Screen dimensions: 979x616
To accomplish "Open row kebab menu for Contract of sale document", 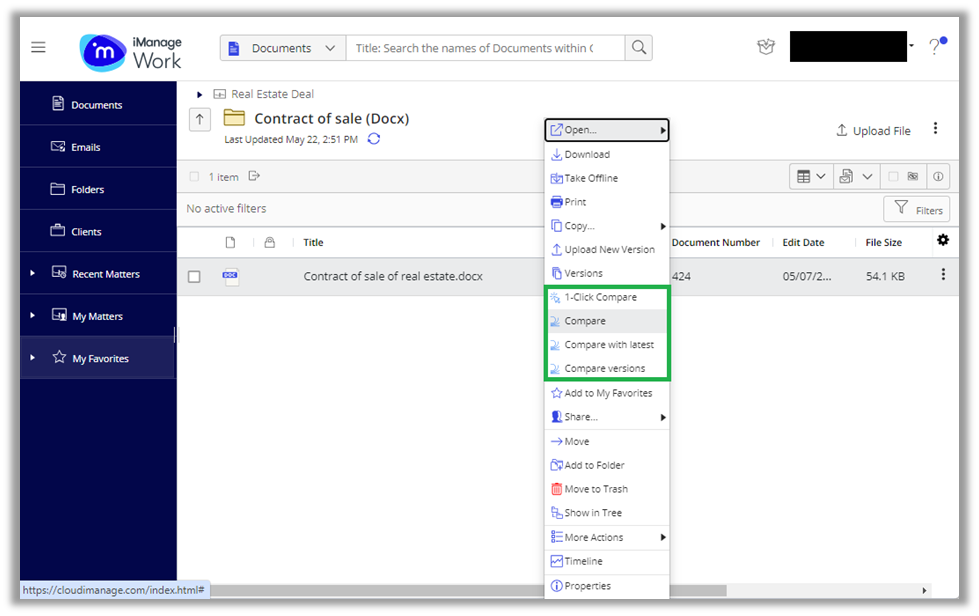I will (x=943, y=275).
